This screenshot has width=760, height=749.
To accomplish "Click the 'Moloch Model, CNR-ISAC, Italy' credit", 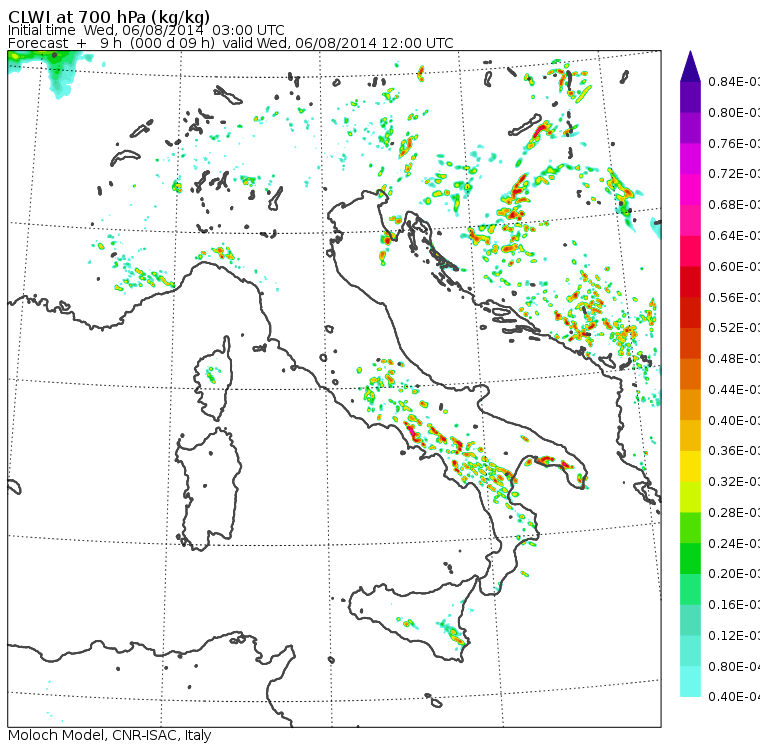I will point(110,735).
